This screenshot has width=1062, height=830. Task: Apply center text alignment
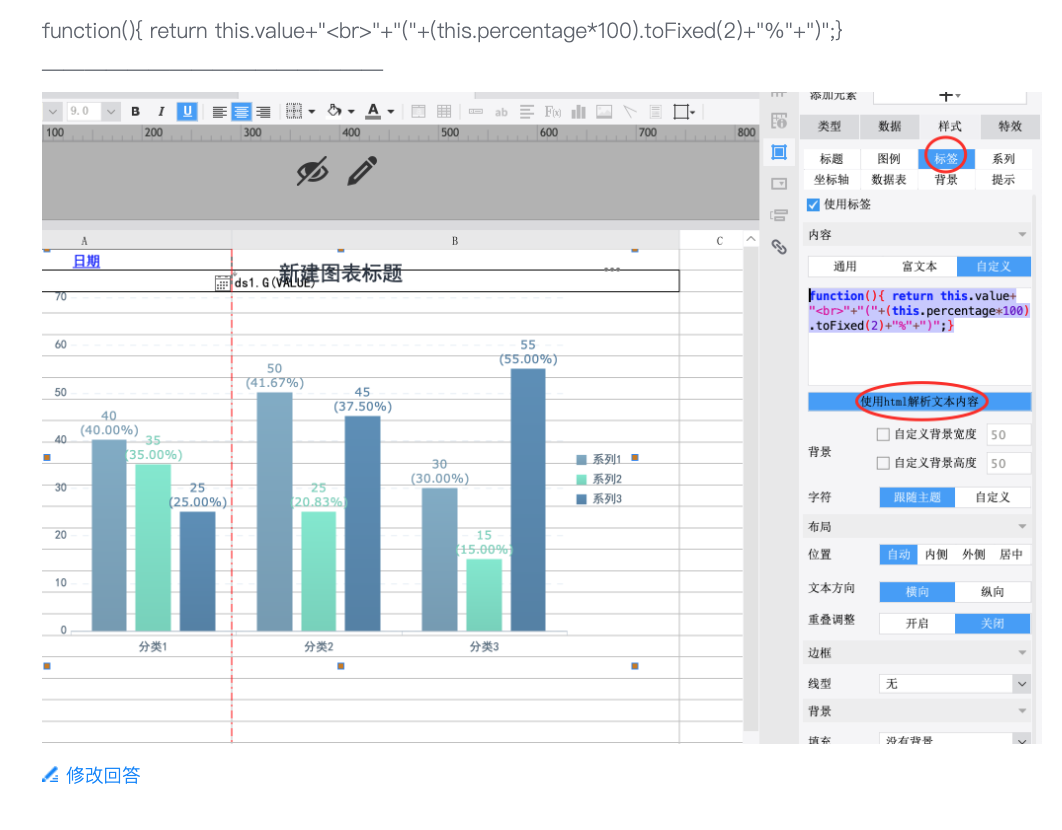coord(241,112)
